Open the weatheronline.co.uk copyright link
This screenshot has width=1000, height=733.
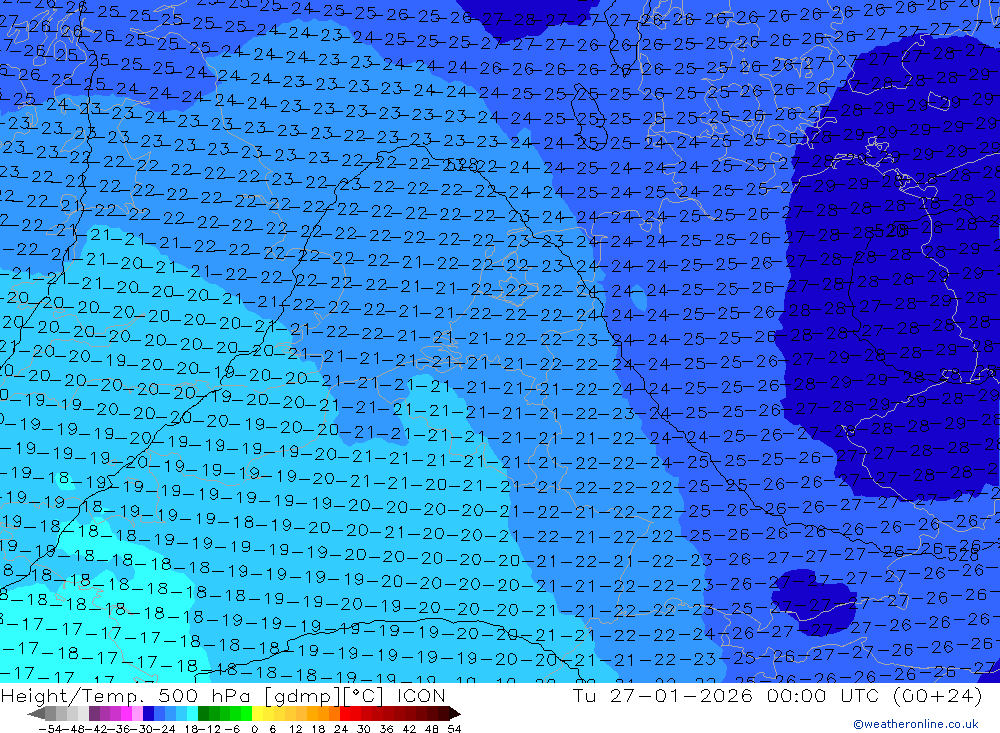pyautogui.click(x=916, y=724)
